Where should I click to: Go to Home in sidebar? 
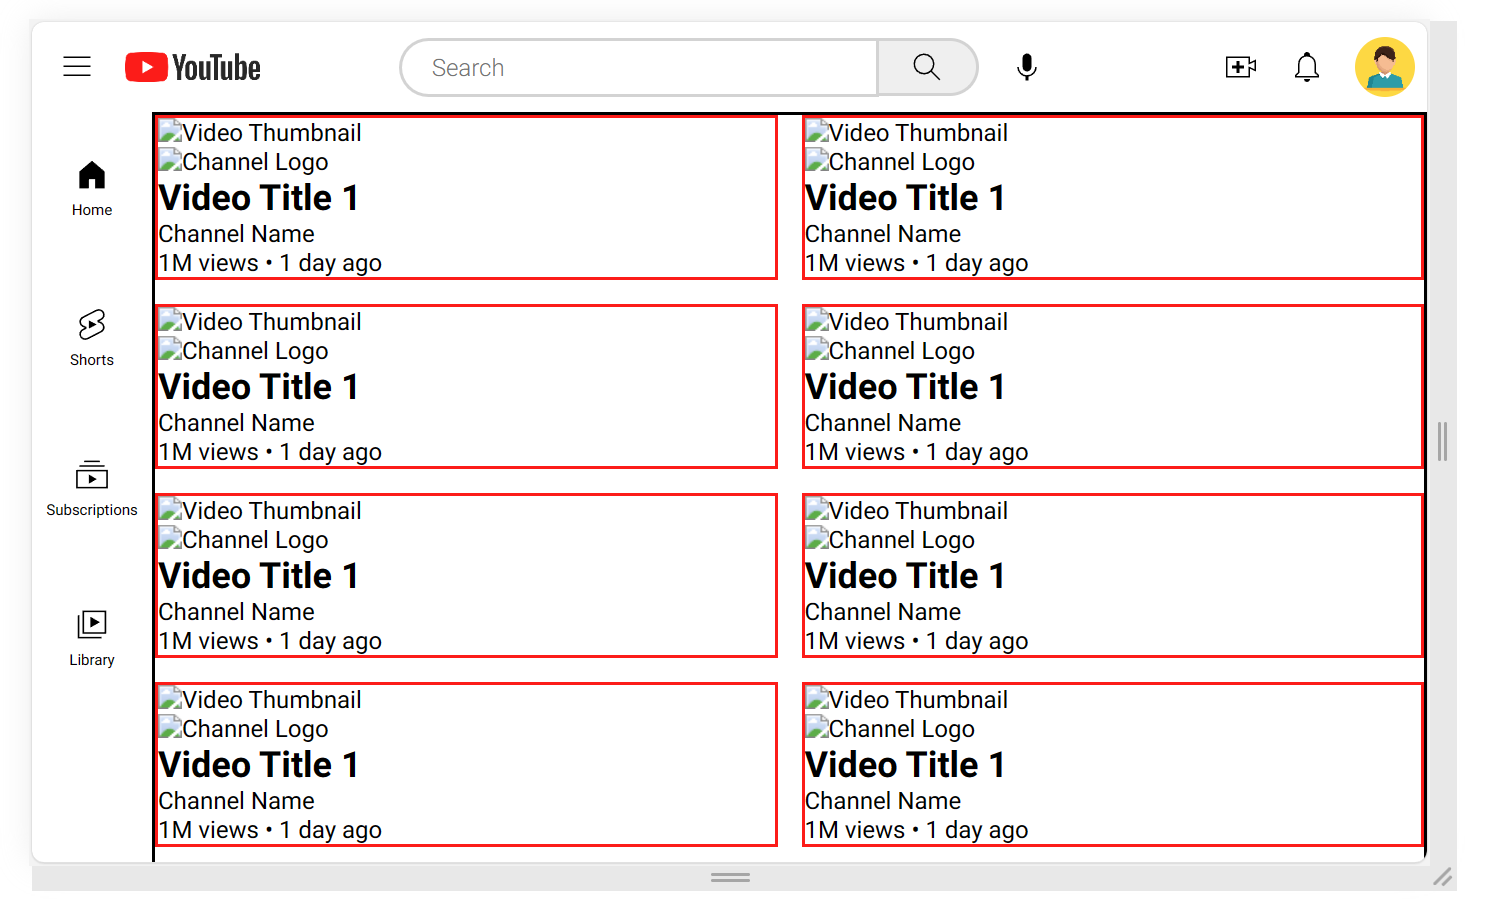click(92, 188)
